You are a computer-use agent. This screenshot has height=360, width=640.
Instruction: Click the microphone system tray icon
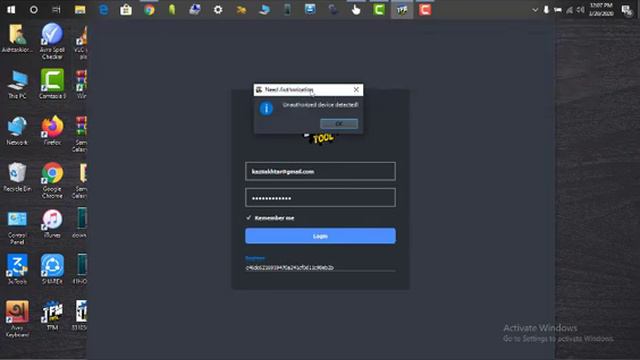click(546, 10)
